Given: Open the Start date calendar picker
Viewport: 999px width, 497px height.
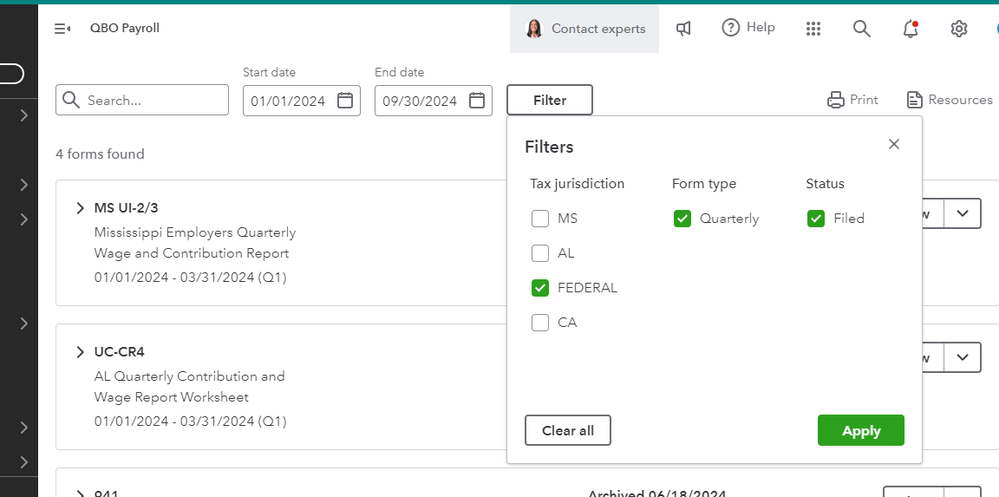Looking at the screenshot, I should [345, 100].
